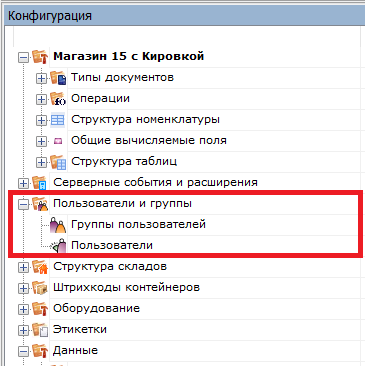Screen dimensions: 365x366
Task: Expand the Штрихкоды контейнеров node
Action: [23, 288]
